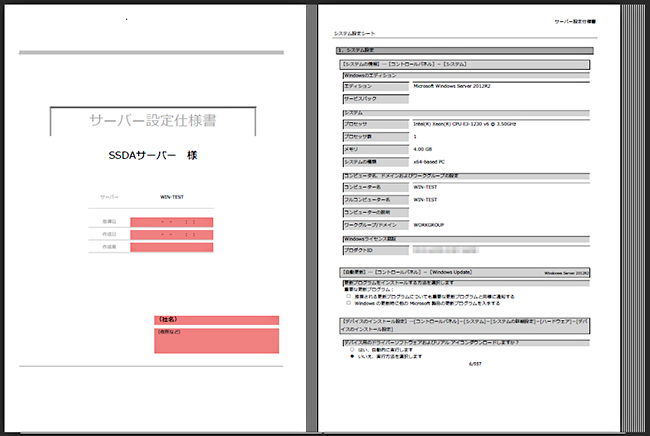Click the blurred プロダクトID value

pyautogui.click(x=450, y=250)
